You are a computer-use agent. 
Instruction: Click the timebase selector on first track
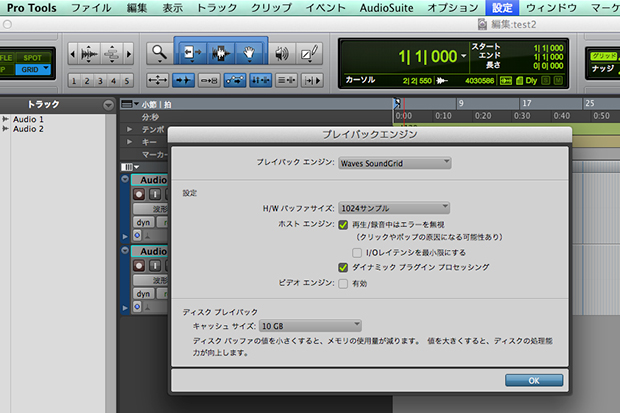pos(137,235)
